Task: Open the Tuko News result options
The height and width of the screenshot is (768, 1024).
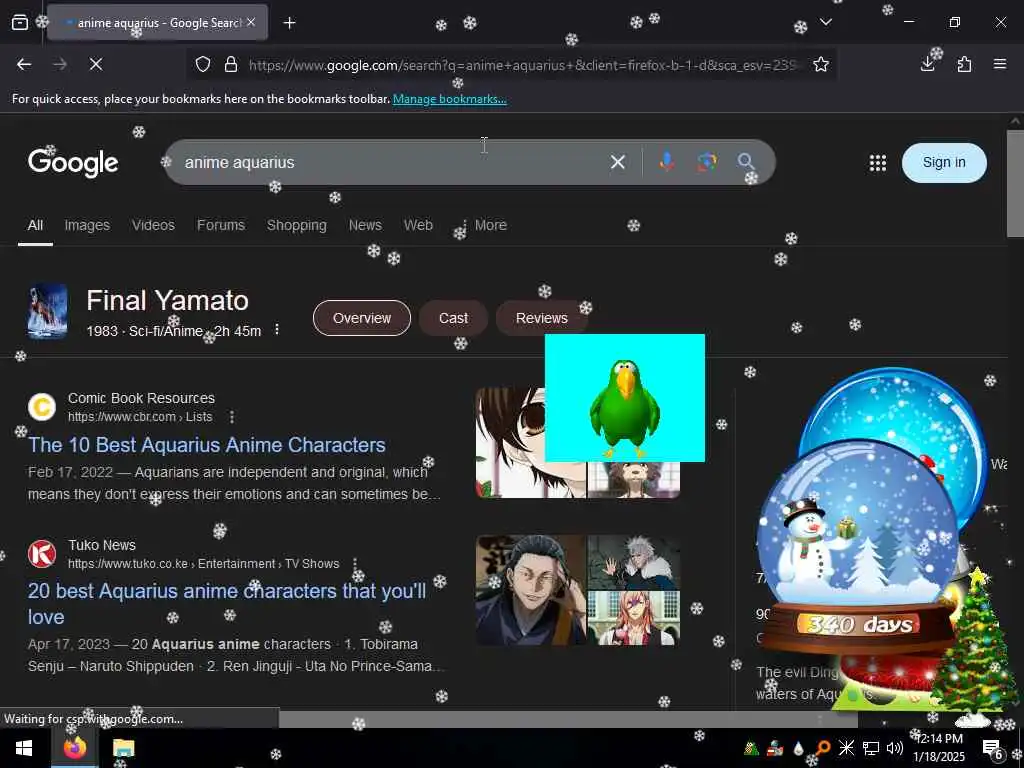Action: pyautogui.click(x=355, y=564)
